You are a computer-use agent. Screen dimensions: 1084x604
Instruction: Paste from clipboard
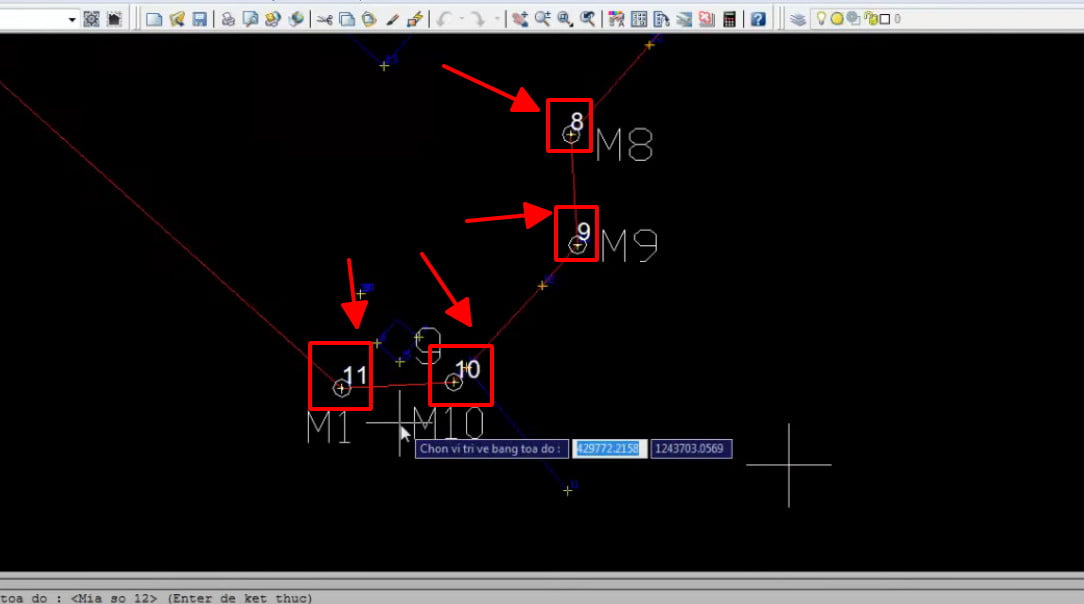pos(369,19)
